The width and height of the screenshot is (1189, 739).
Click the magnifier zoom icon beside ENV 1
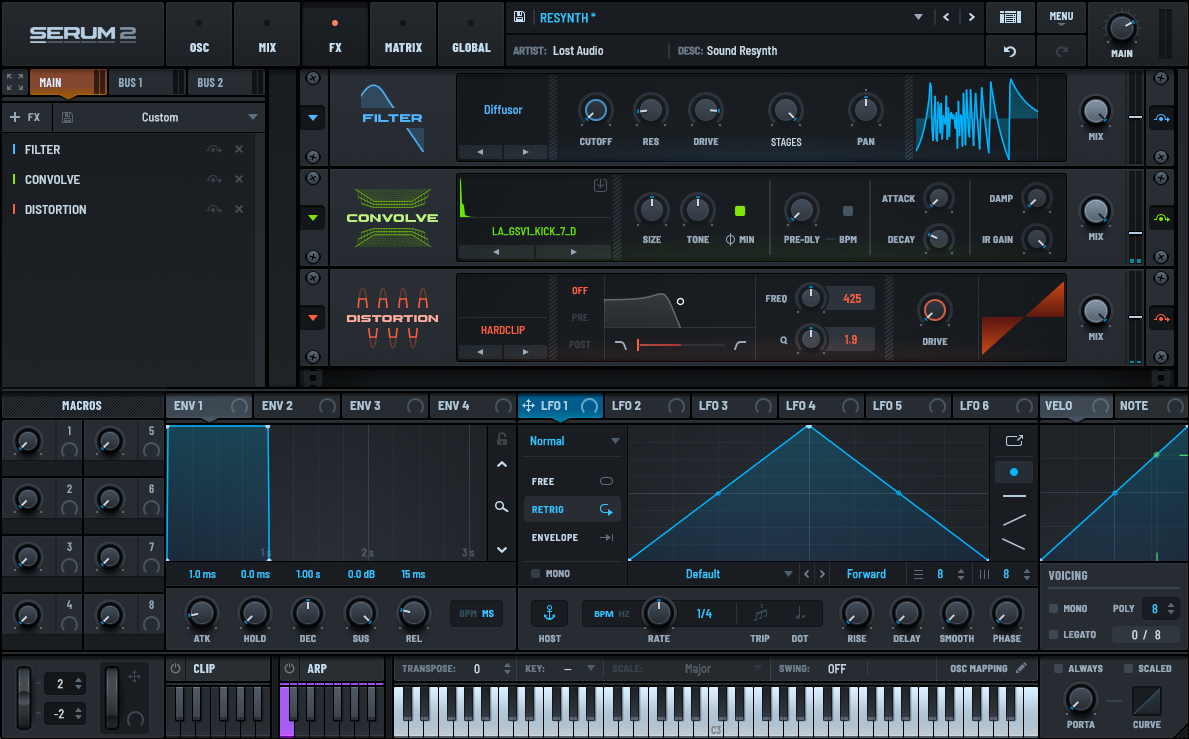pyautogui.click(x=502, y=507)
